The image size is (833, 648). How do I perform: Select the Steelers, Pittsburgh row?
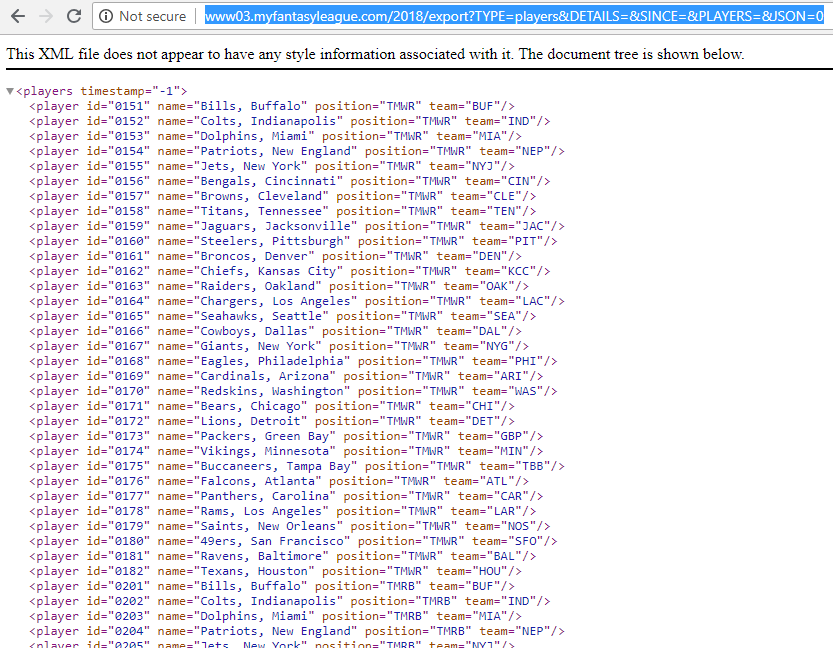(293, 241)
